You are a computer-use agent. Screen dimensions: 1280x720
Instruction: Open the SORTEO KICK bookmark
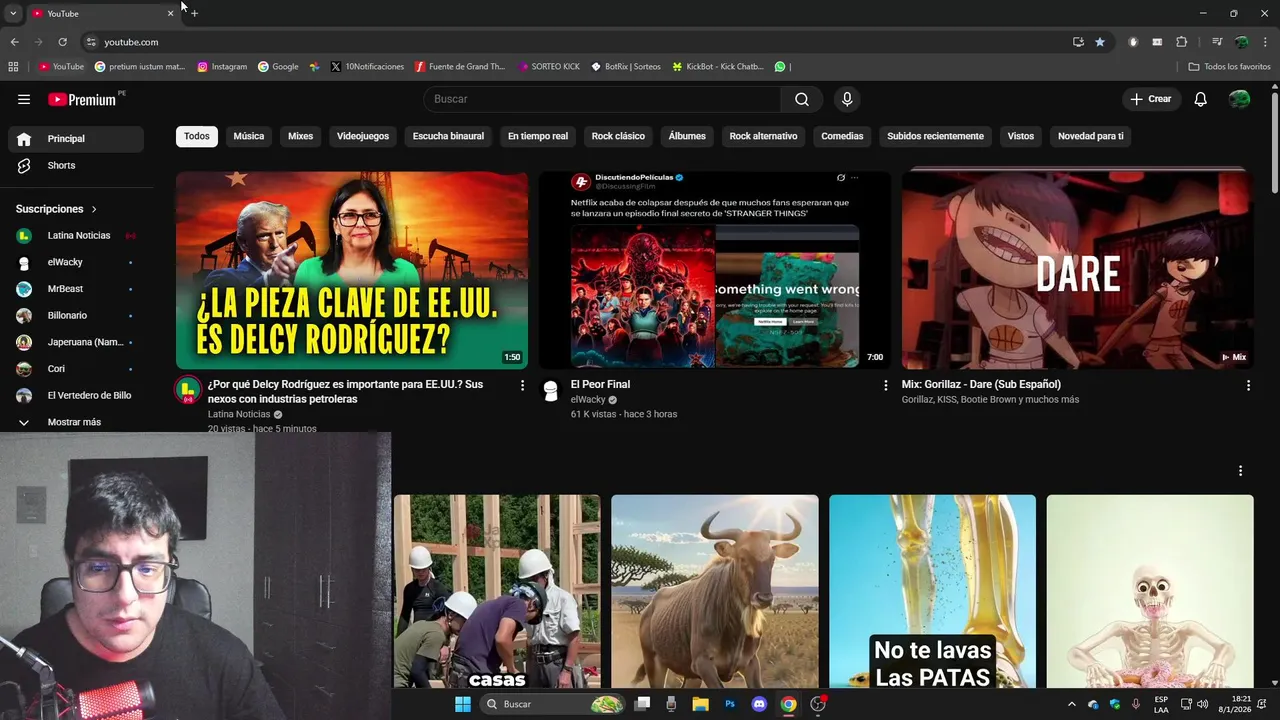(x=549, y=67)
